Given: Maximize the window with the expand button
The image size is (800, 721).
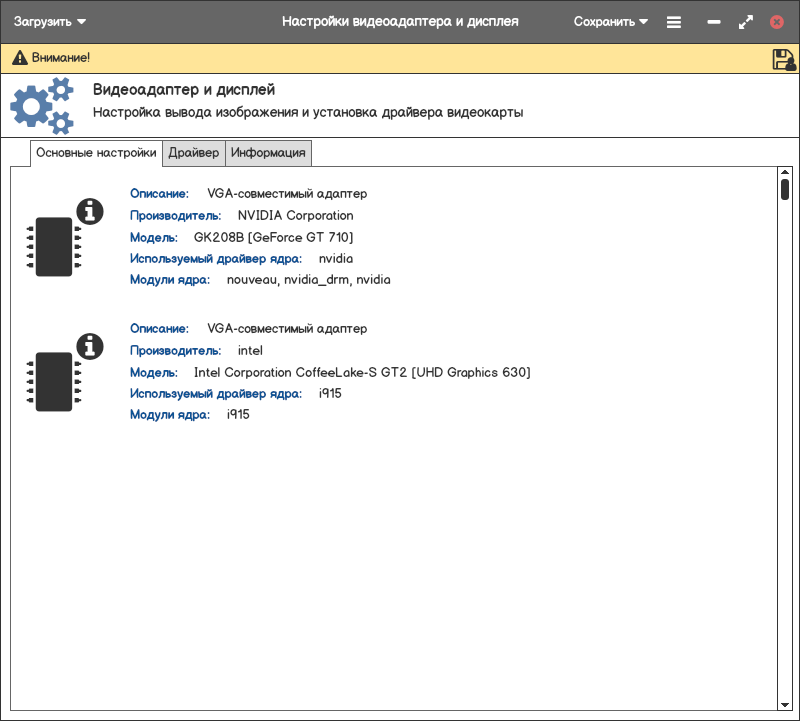Looking at the screenshot, I should tap(745, 21).
